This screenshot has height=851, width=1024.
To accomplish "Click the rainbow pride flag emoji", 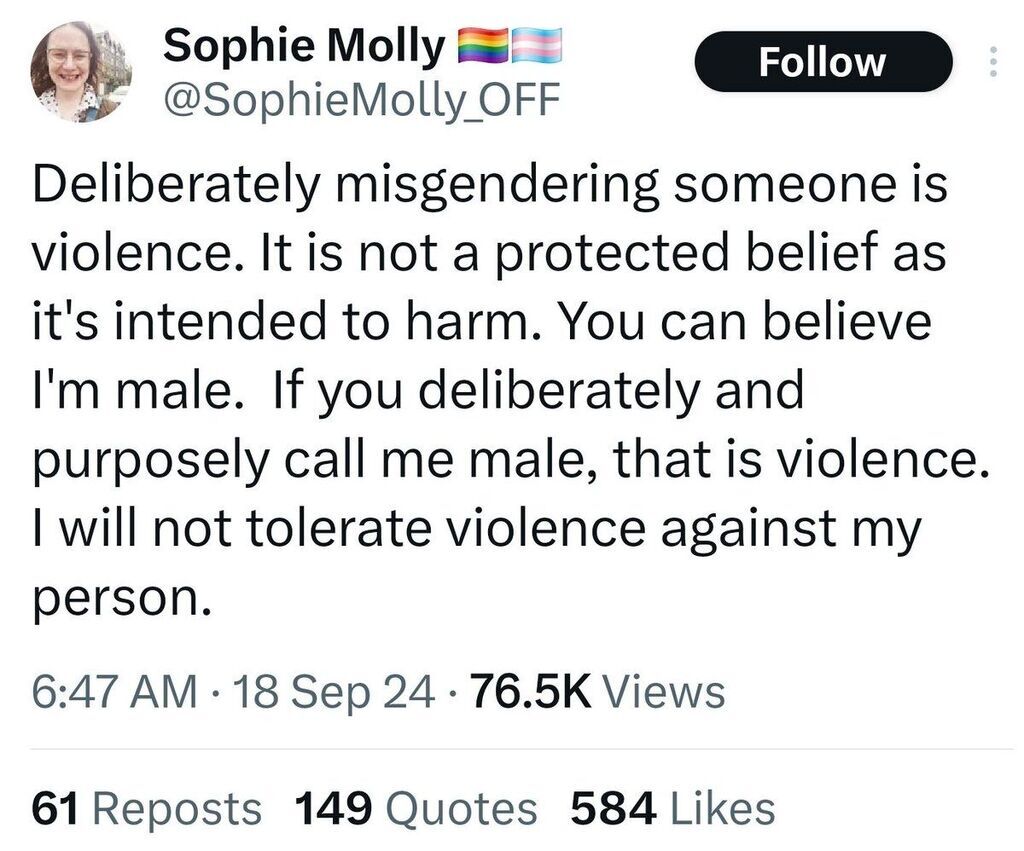I will (x=482, y=45).
